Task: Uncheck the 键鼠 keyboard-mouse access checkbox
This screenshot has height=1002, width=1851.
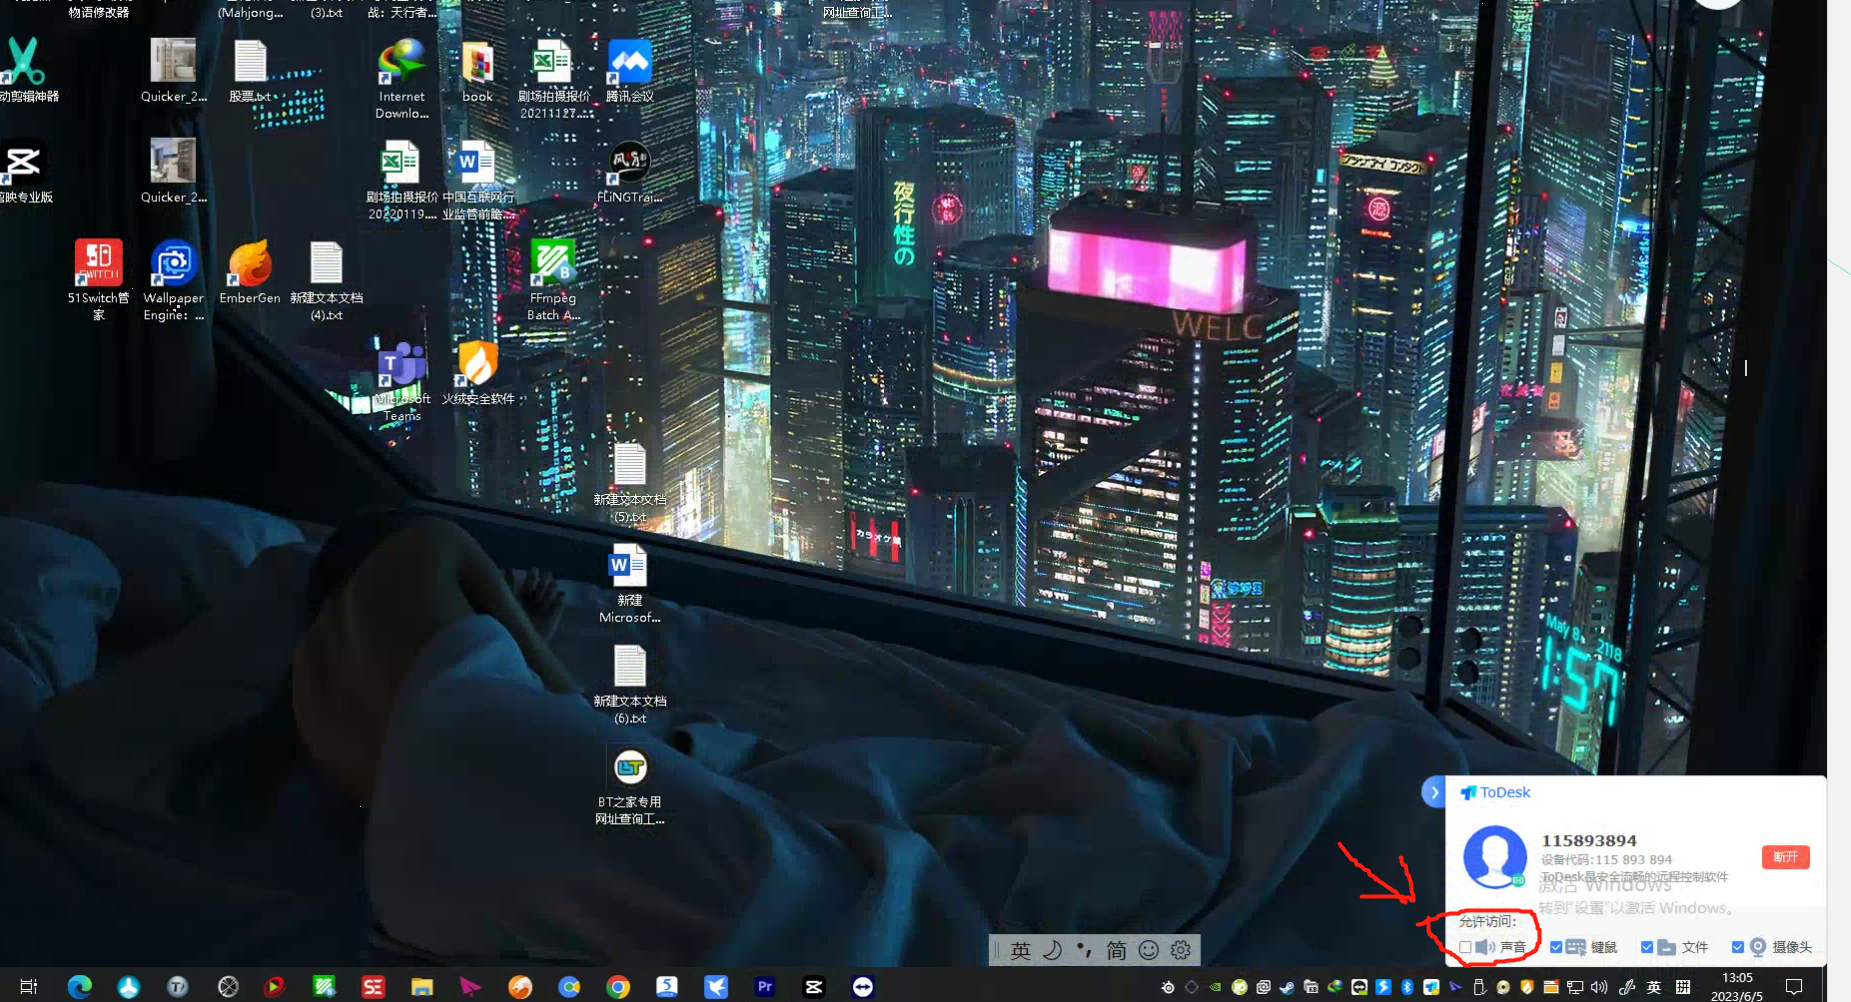Action: click(1556, 947)
